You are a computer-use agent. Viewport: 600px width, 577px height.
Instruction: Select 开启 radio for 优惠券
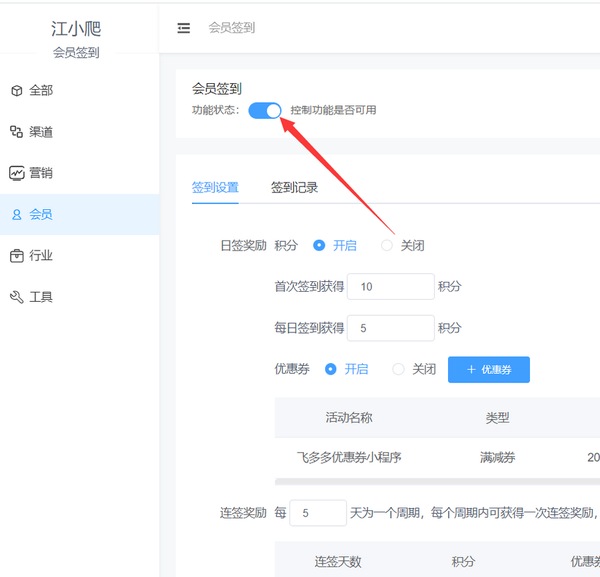(331, 369)
